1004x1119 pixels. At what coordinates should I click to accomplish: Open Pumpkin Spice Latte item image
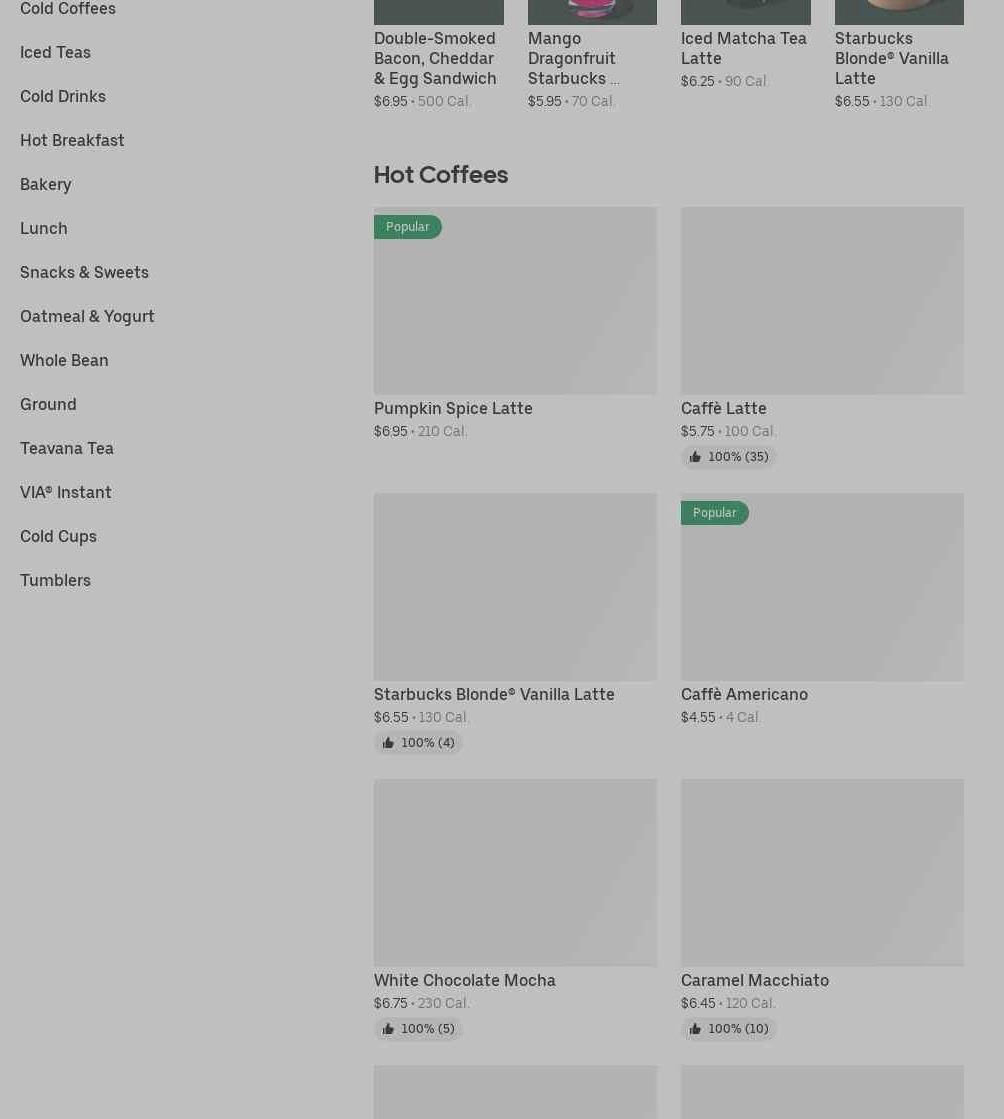pyautogui.click(x=515, y=300)
